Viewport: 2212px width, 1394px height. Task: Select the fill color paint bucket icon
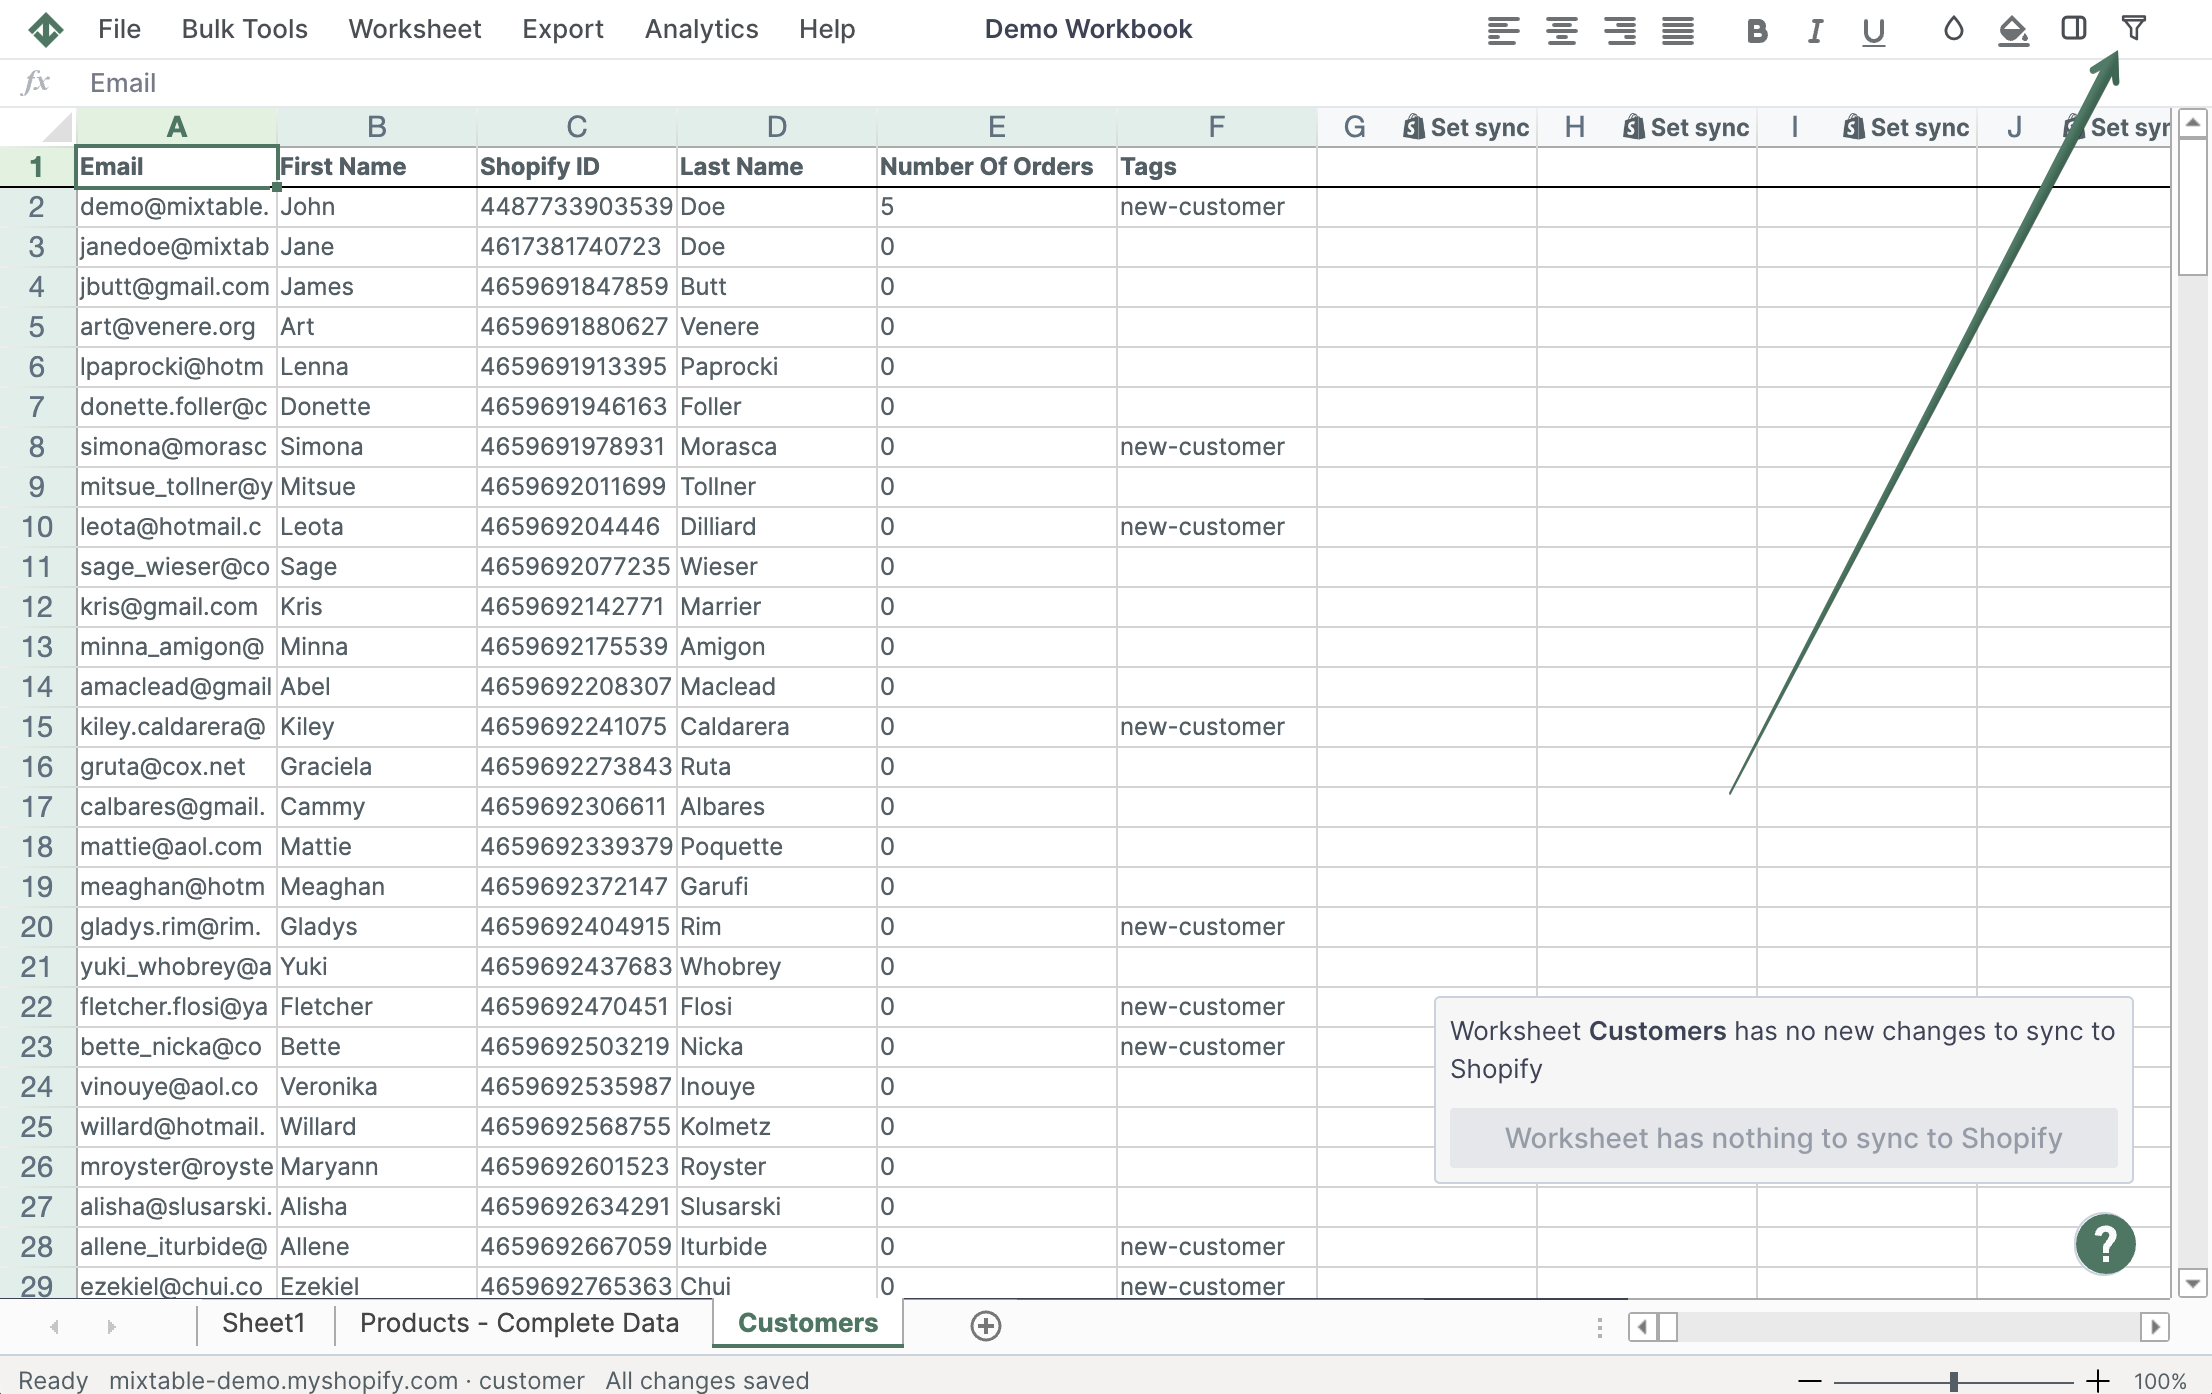click(2013, 31)
